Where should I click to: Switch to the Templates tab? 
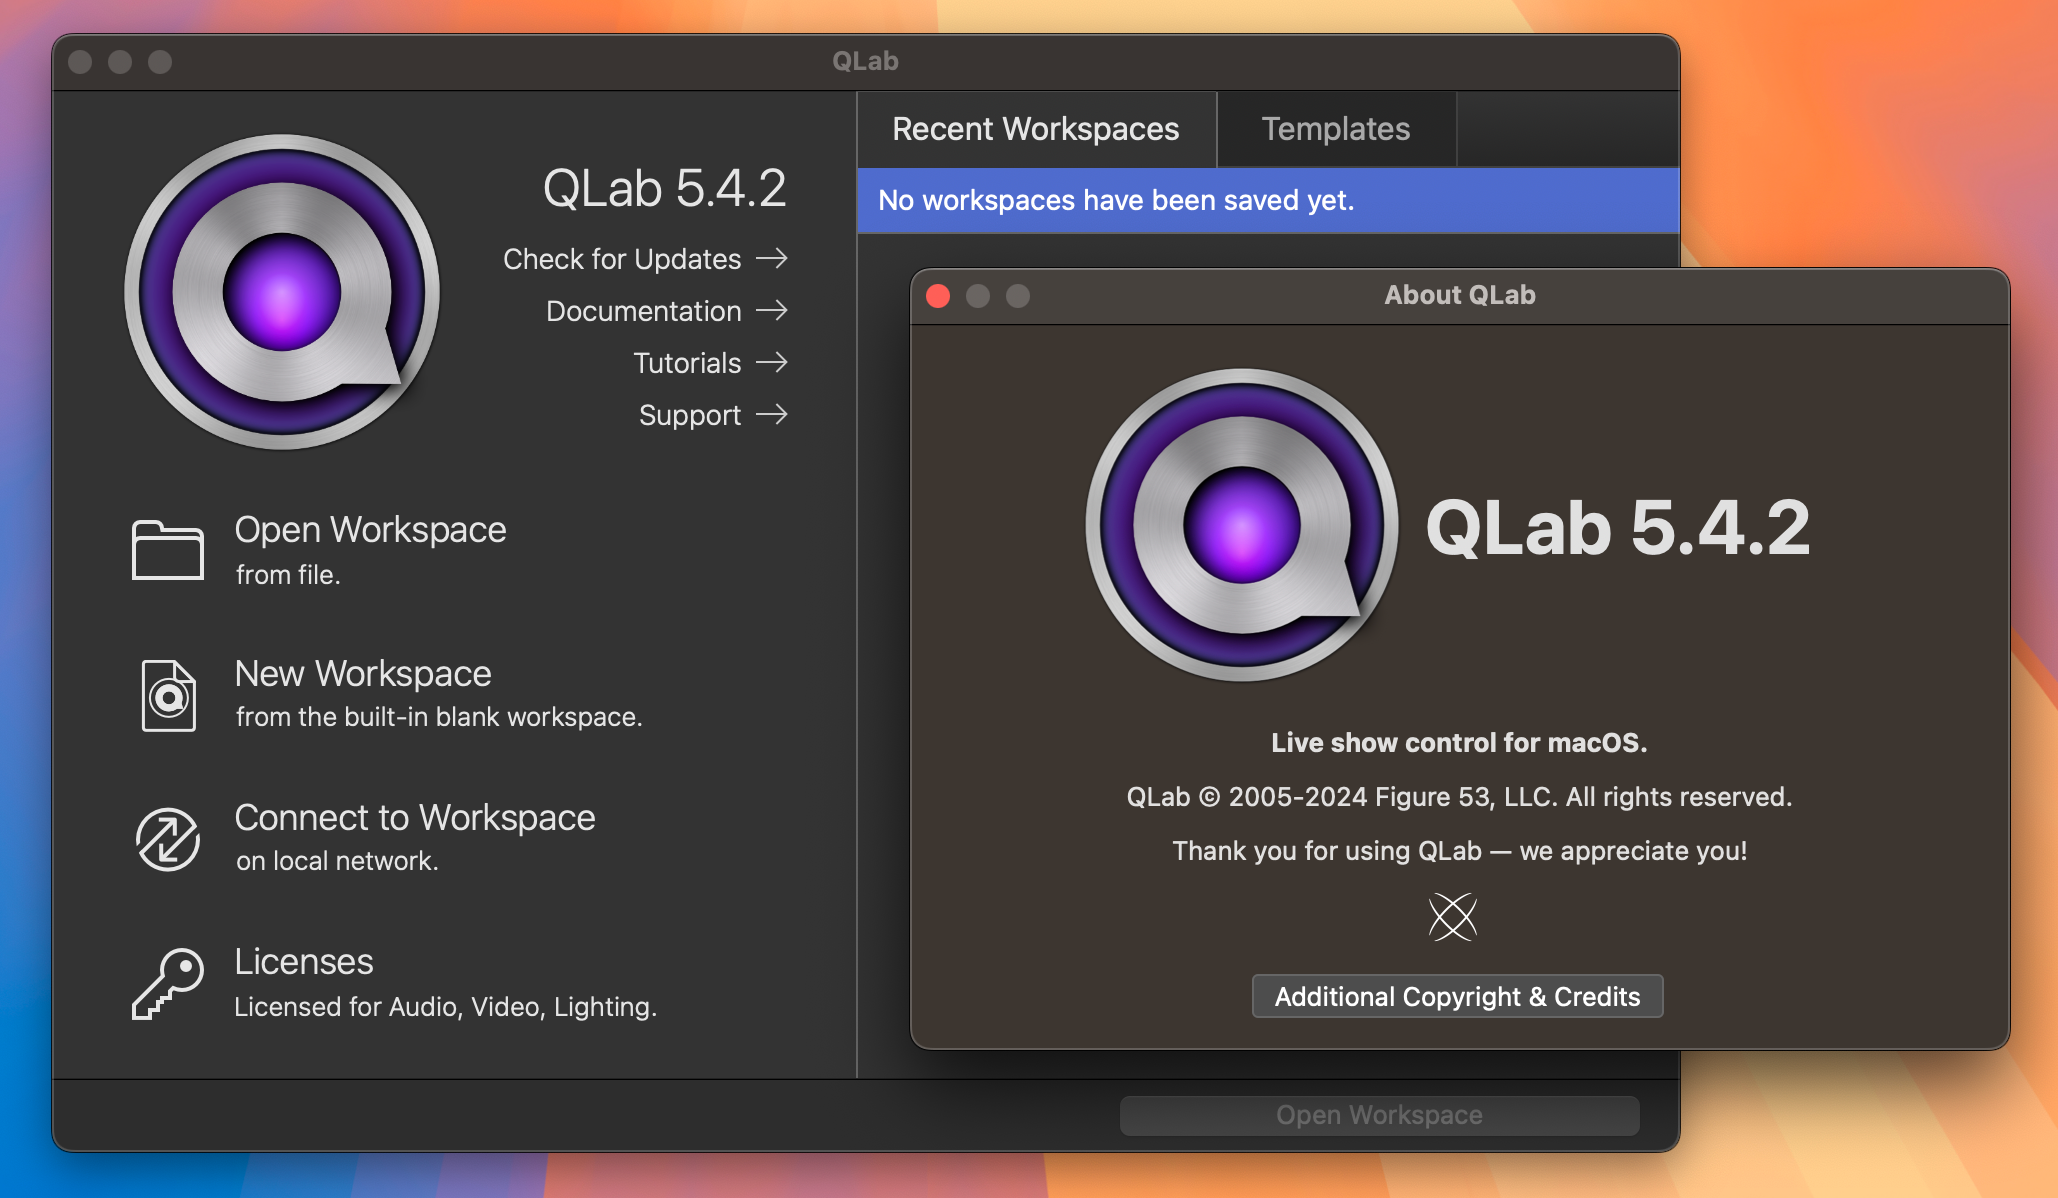click(1336, 129)
